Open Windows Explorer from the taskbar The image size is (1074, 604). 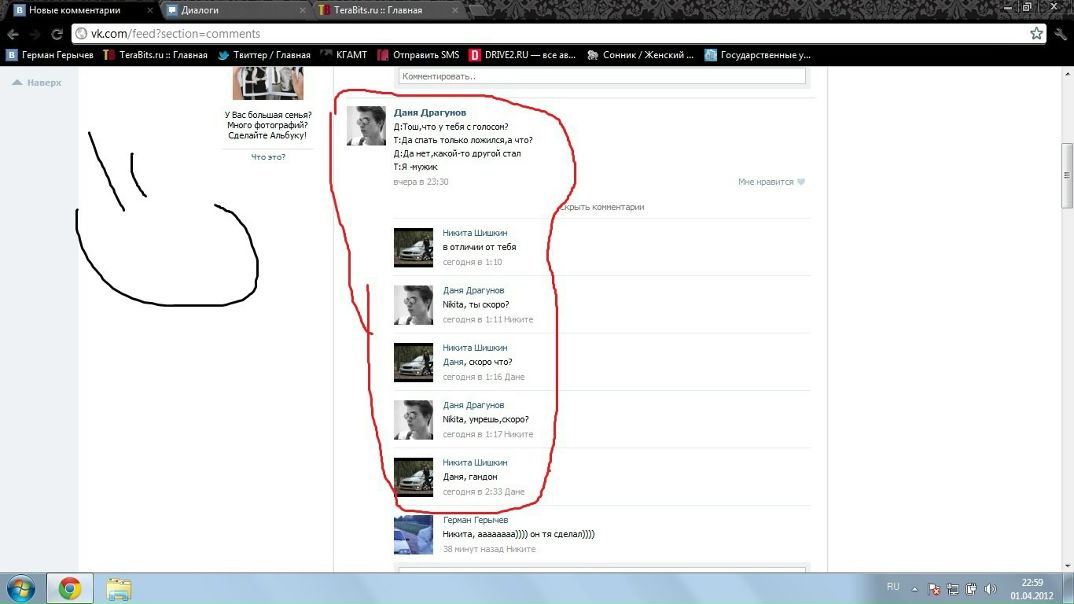pyautogui.click(x=119, y=588)
